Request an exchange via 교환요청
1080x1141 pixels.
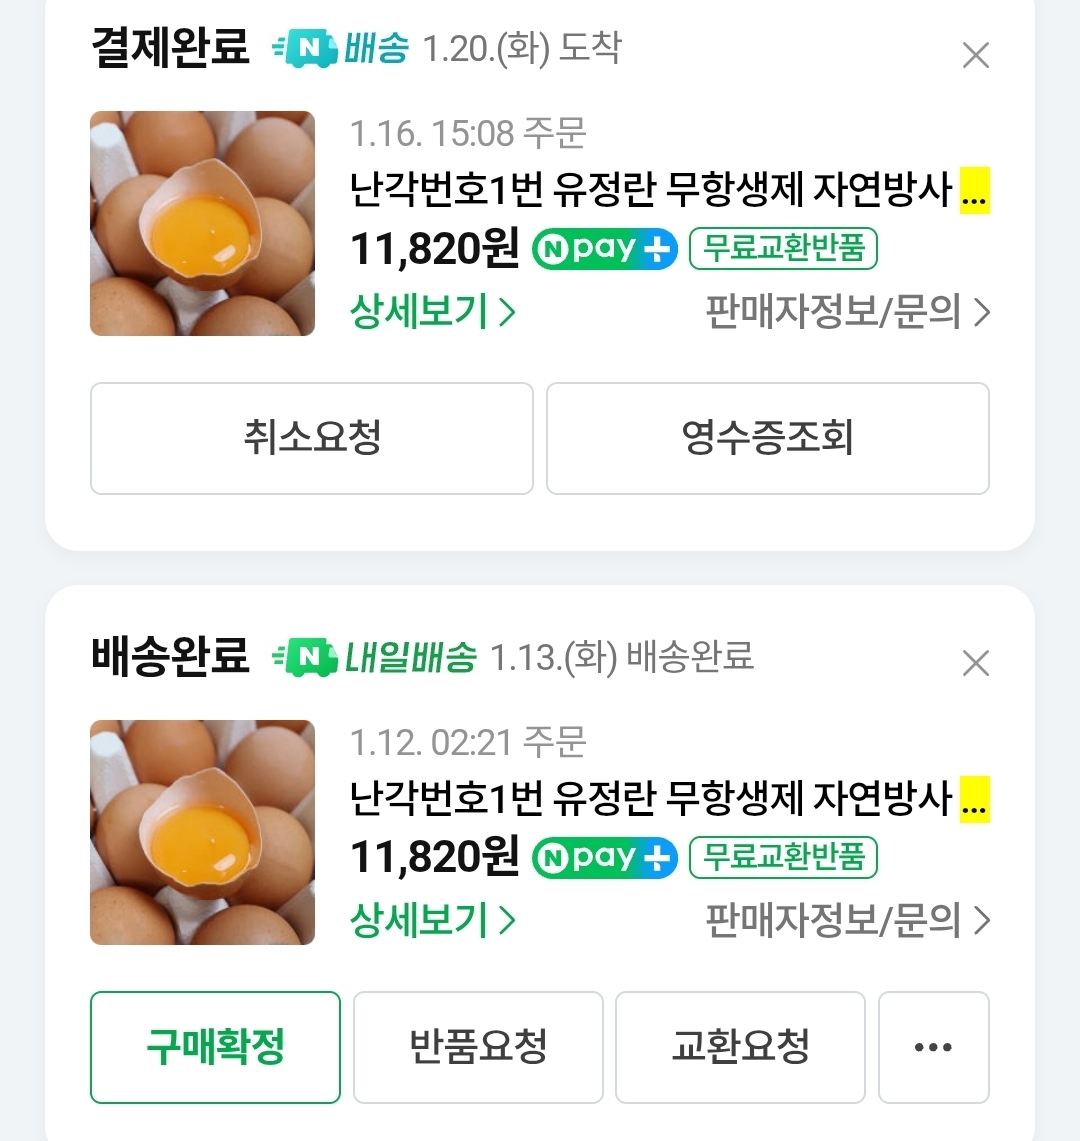coord(740,1047)
